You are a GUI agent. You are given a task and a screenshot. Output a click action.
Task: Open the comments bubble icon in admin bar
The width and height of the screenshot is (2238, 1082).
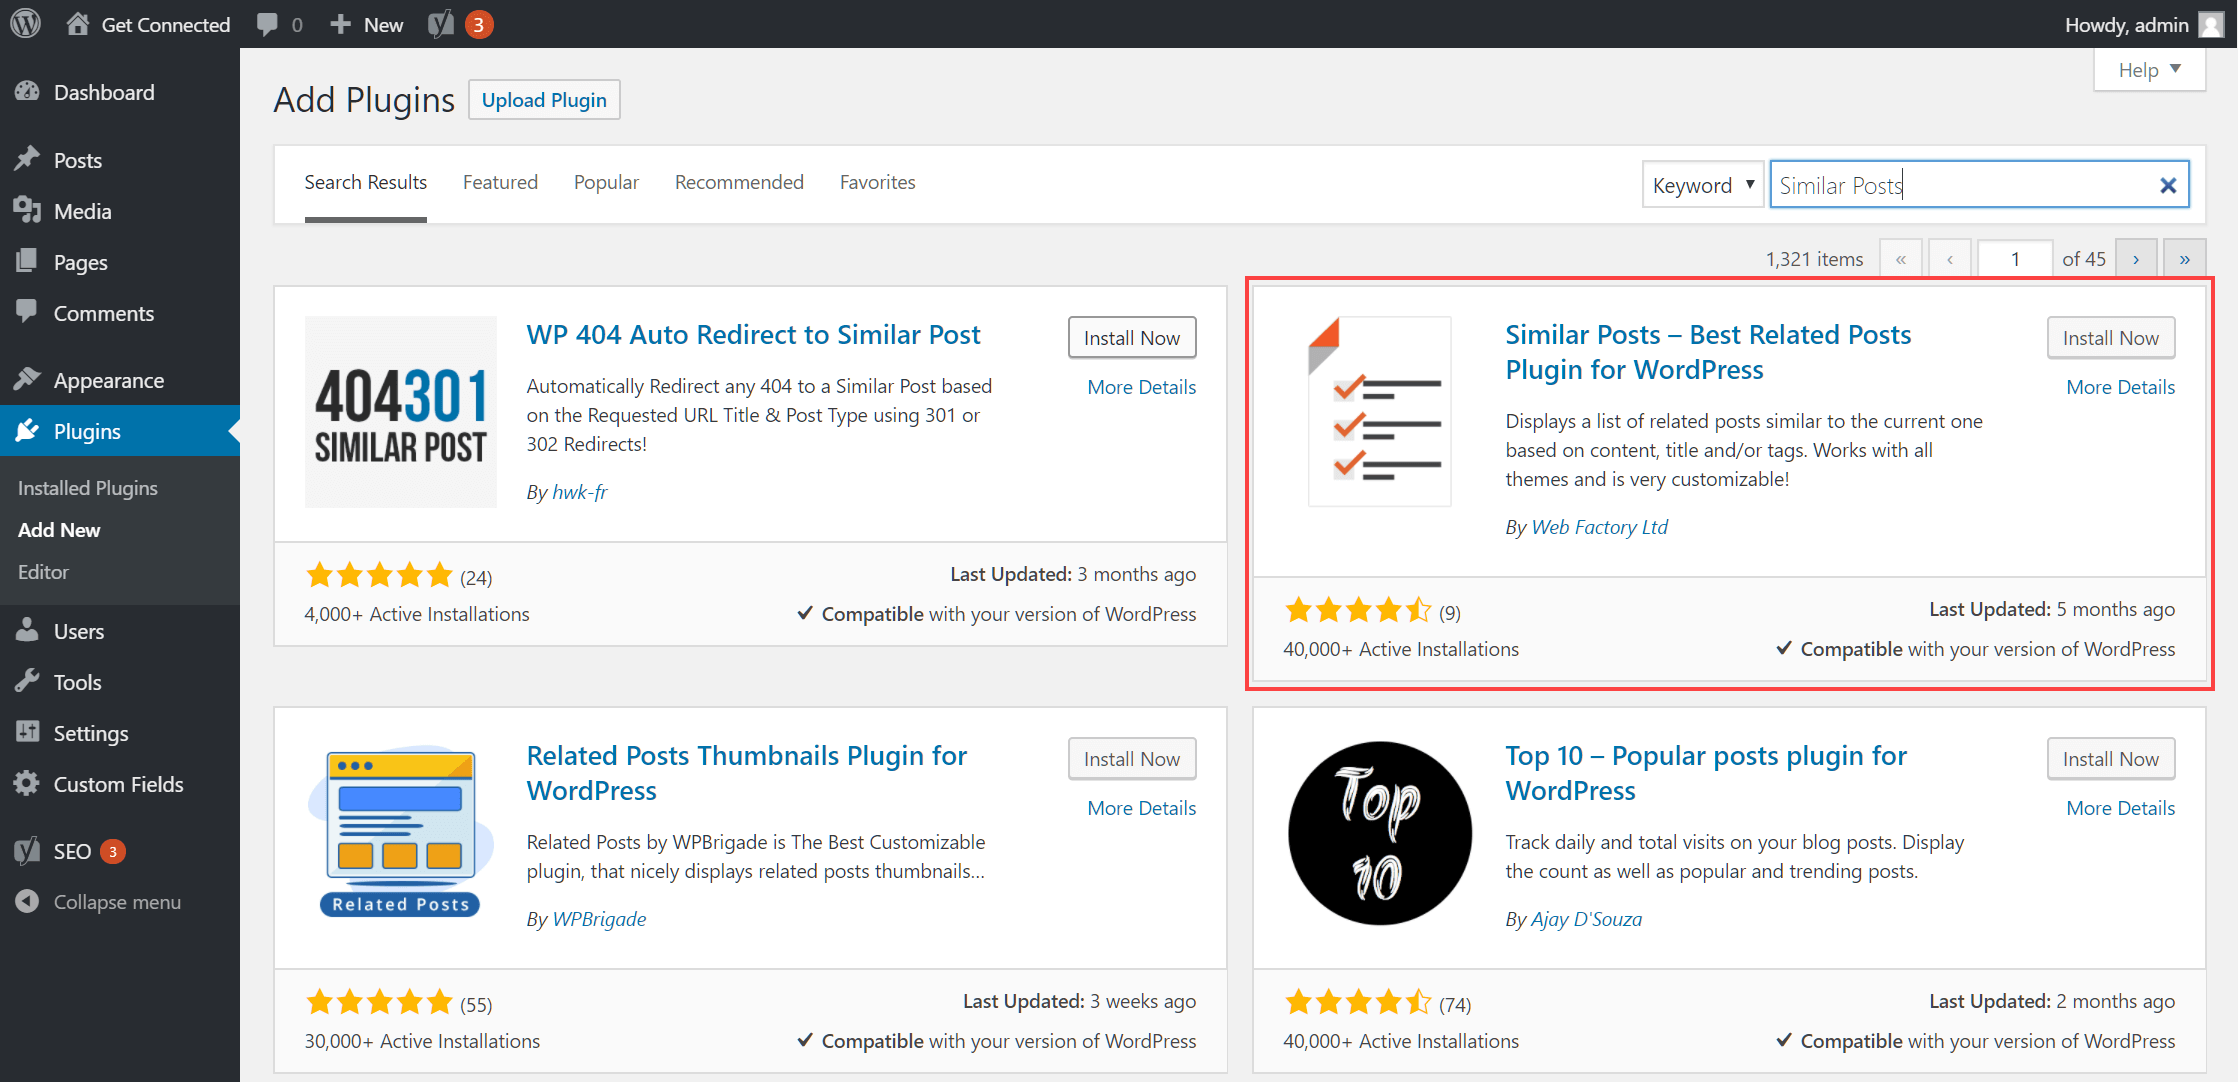[x=267, y=25]
